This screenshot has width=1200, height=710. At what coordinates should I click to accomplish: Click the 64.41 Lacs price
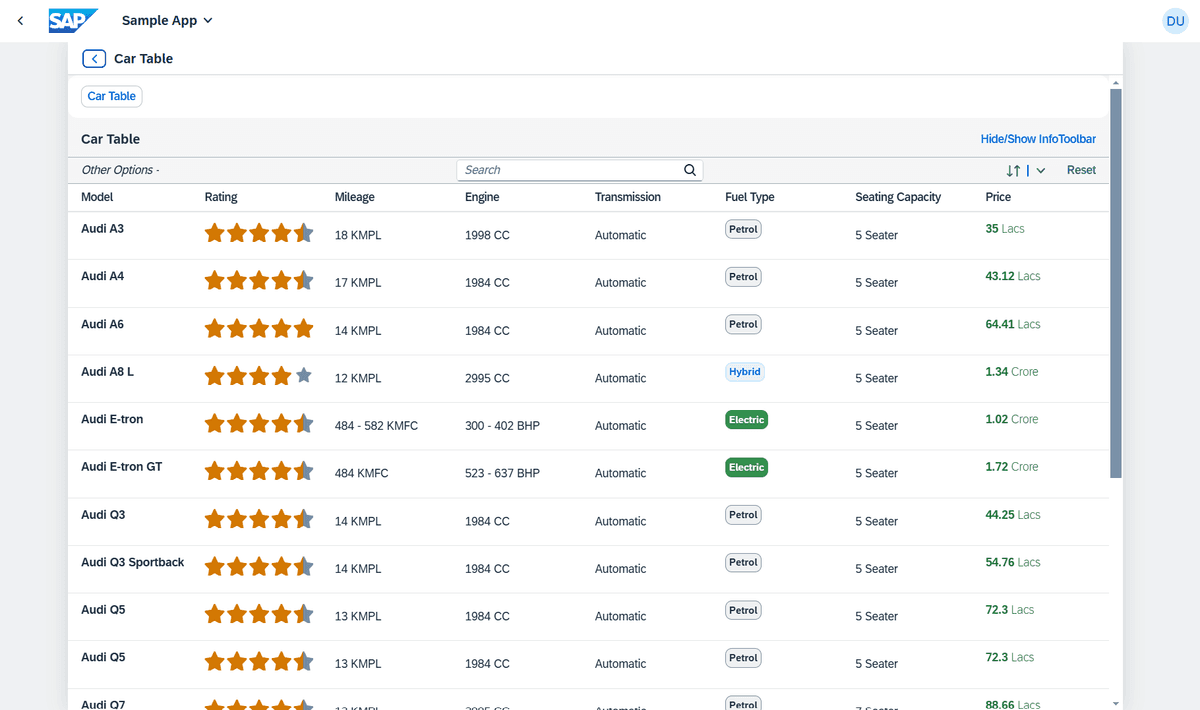coord(1013,324)
